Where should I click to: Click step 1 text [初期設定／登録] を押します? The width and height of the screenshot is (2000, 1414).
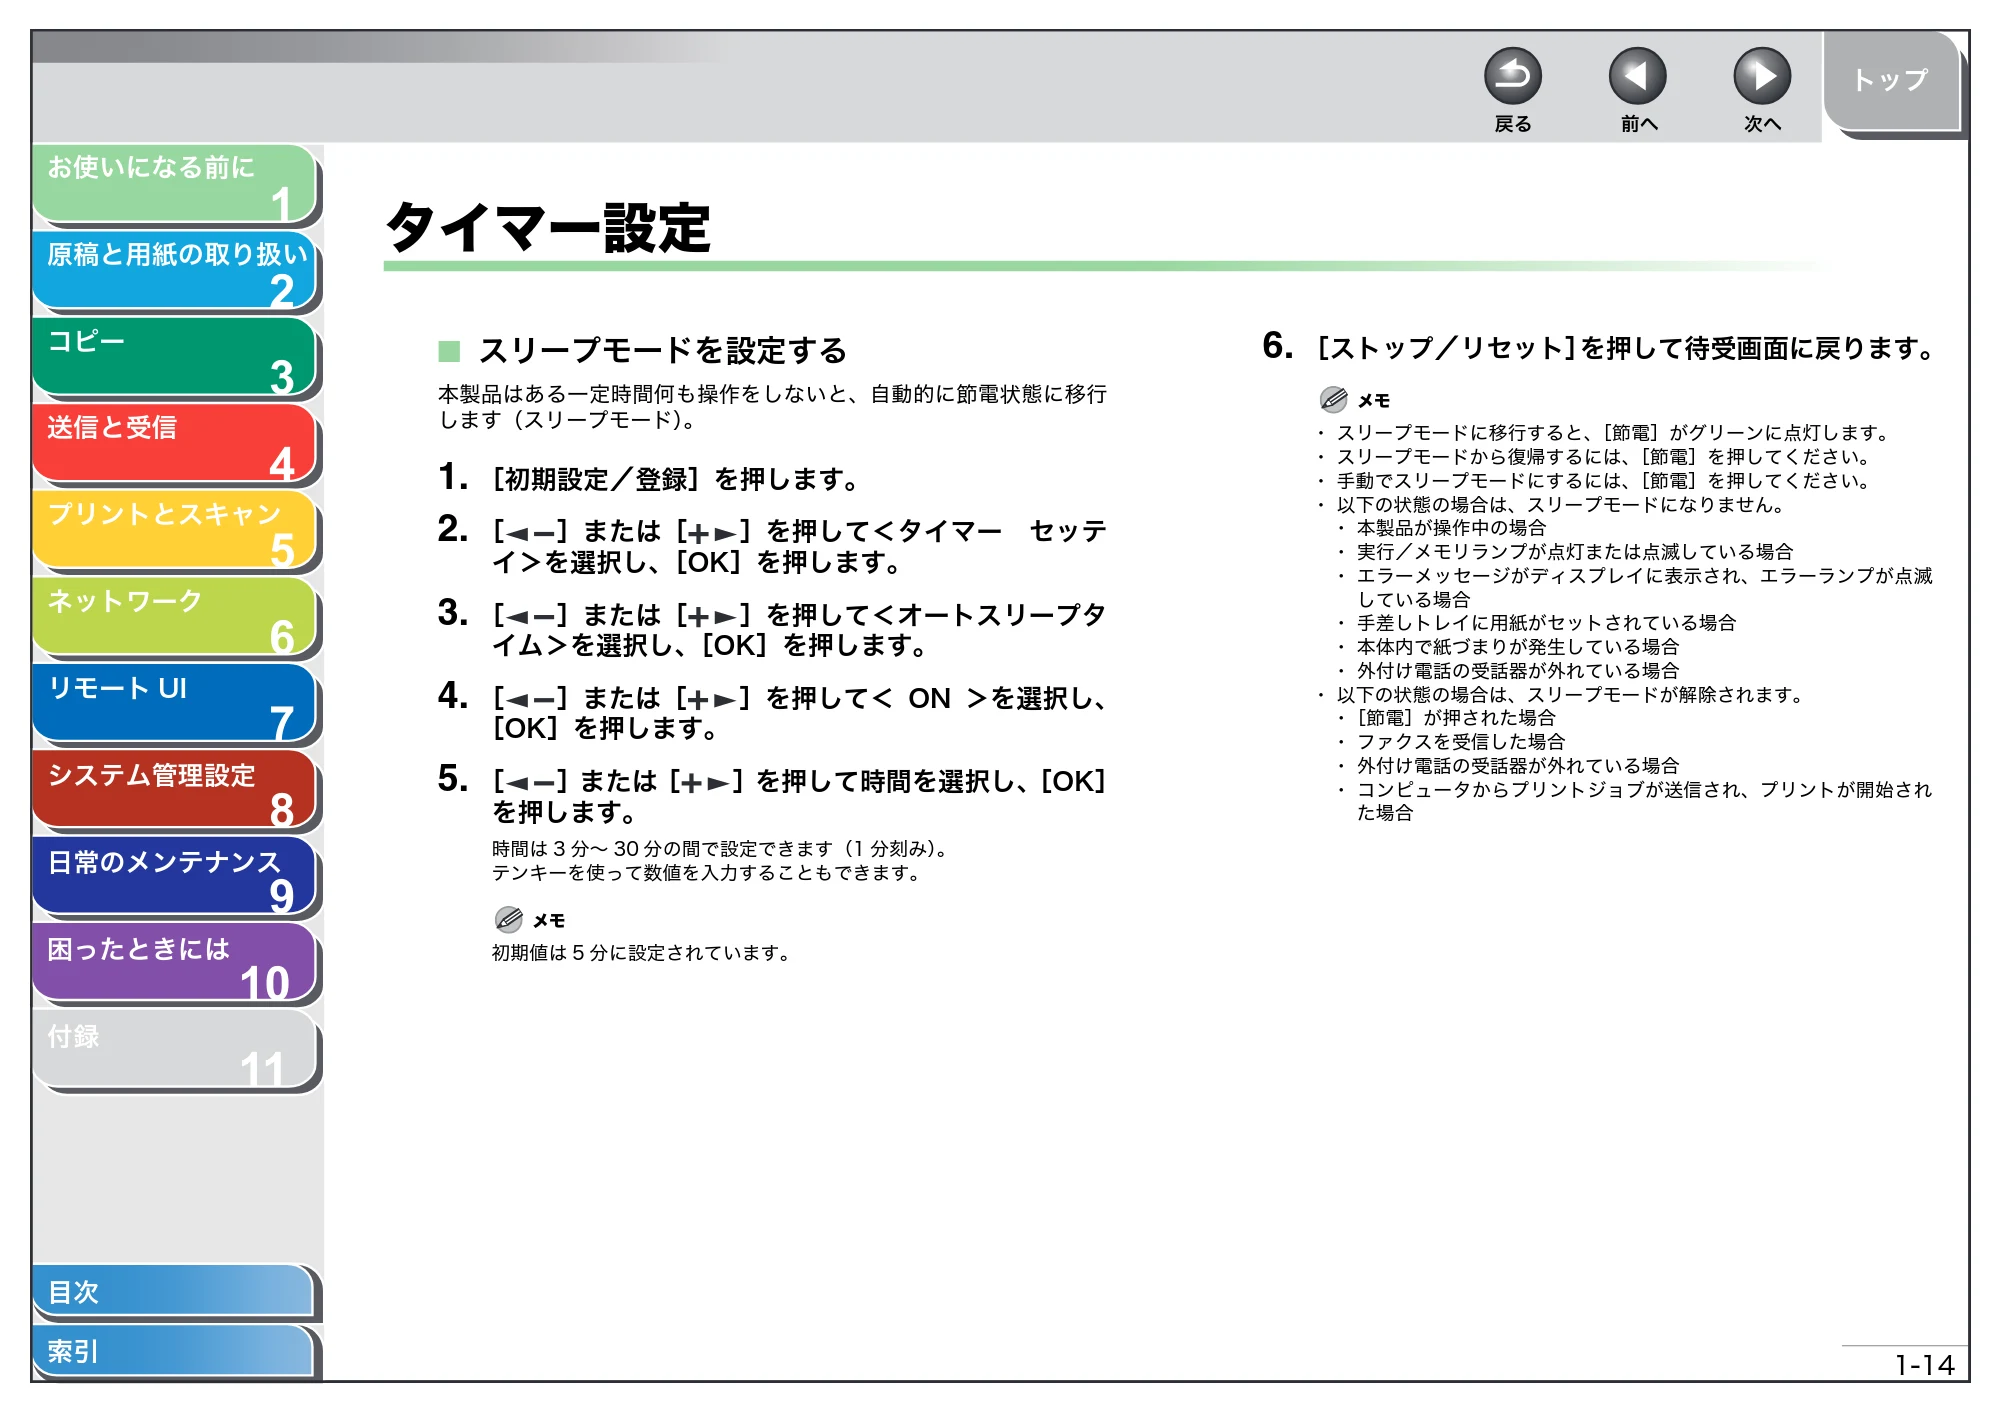click(x=676, y=479)
